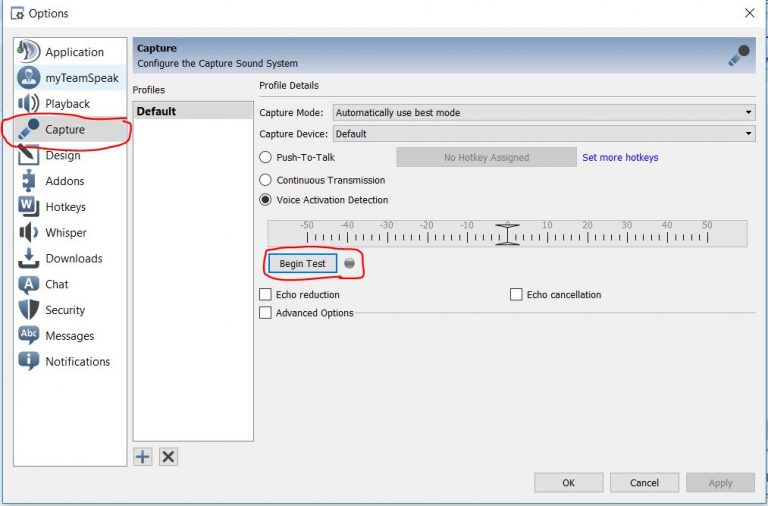Open the Security shield icon
This screenshot has width=768, height=506.
[29, 310]
